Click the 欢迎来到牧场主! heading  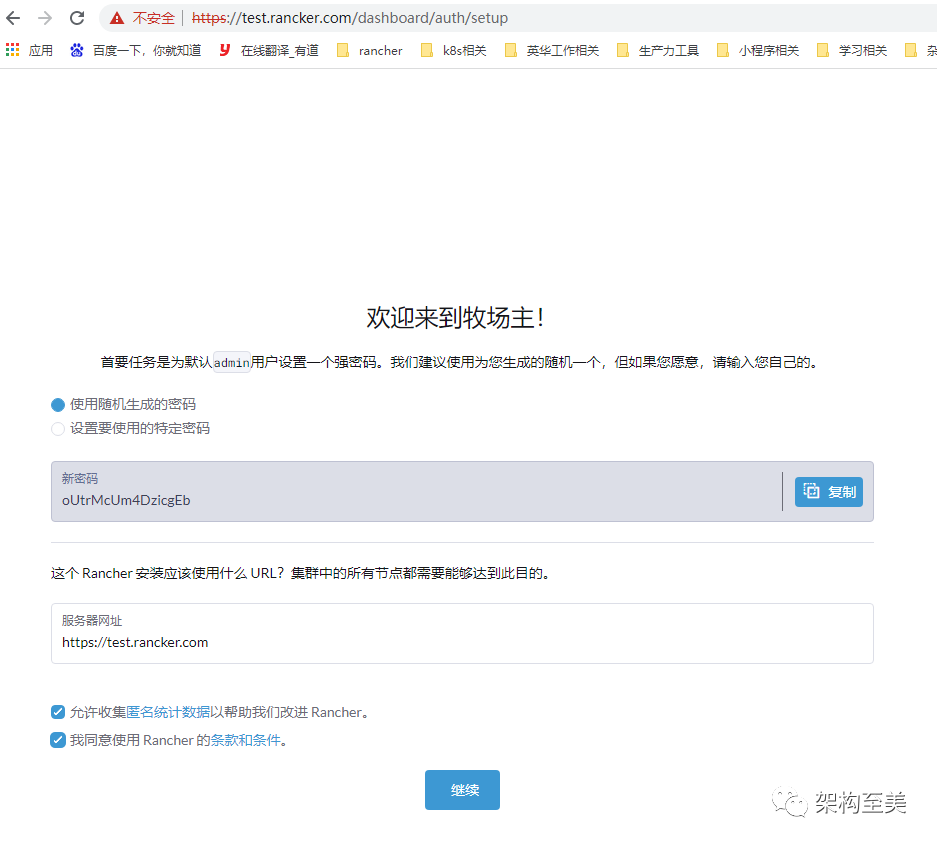tap(456, 317)
